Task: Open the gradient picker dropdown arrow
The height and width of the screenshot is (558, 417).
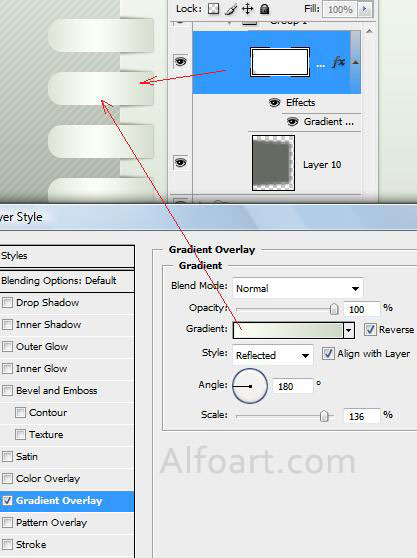Action: pos(349,330)
